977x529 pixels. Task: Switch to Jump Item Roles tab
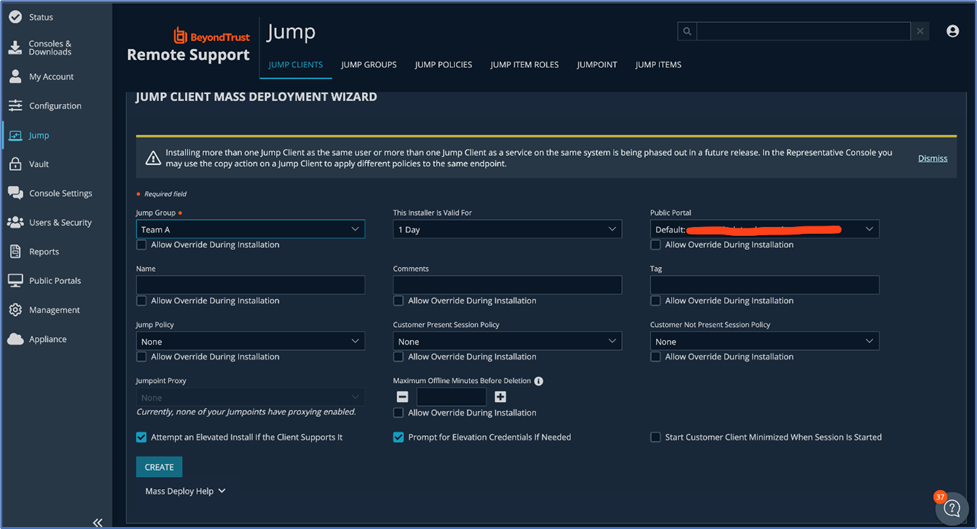524,65
